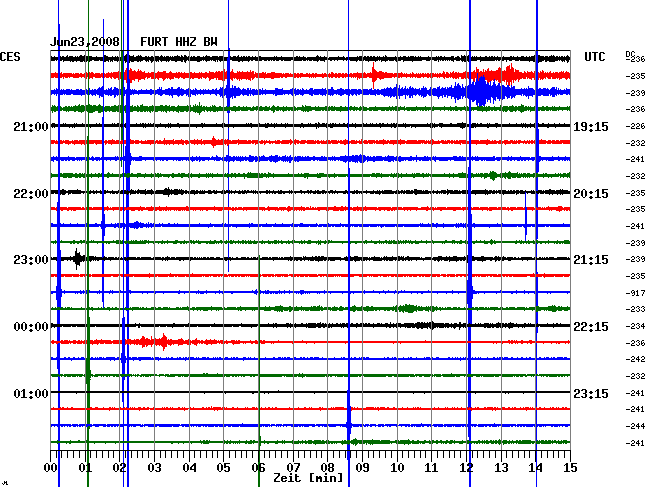Select the station label FURT HHZ BW
The width and height of the screenshot is (650, 494).
click(179, 42)
